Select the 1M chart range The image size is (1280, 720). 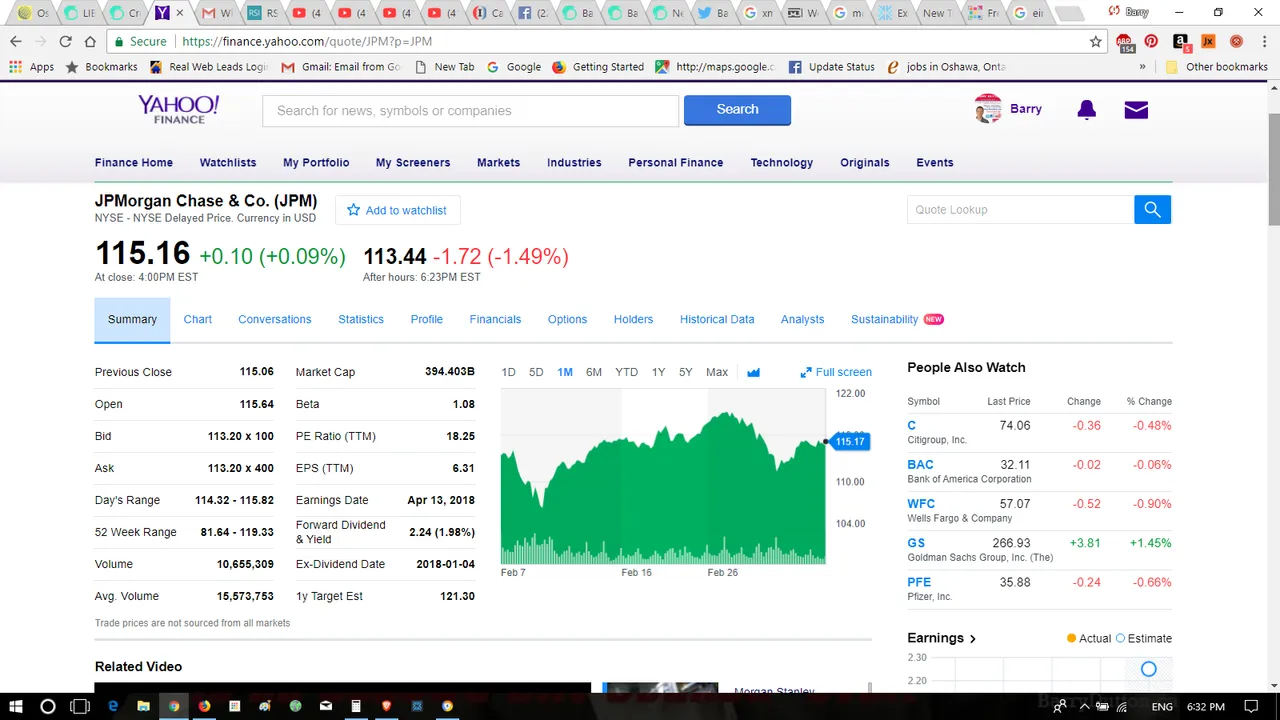click(x=565, y=372)
